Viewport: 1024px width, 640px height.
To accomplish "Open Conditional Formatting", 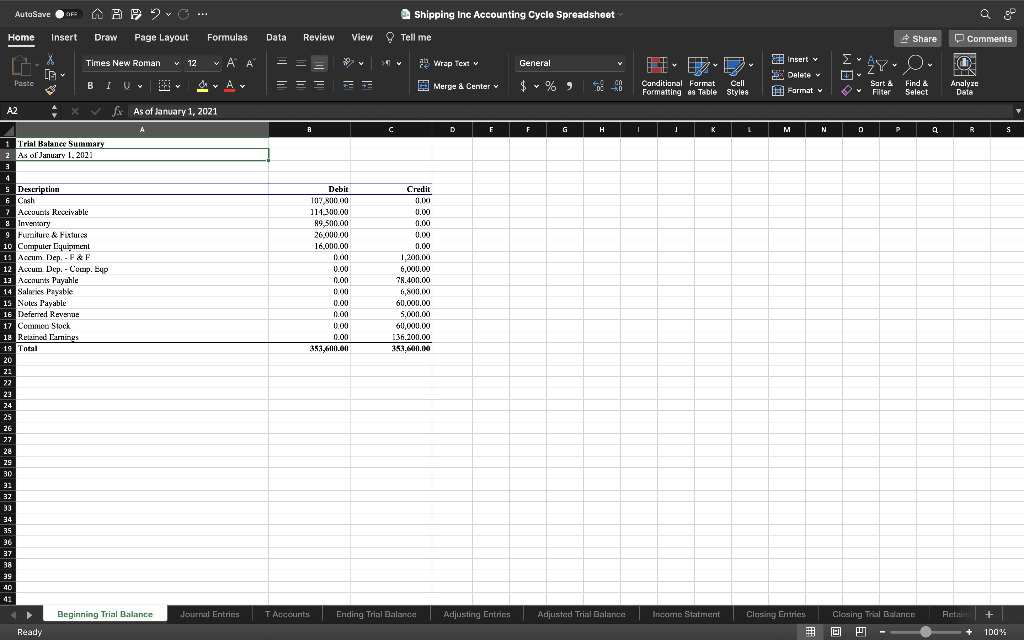I will click(661, 76).
